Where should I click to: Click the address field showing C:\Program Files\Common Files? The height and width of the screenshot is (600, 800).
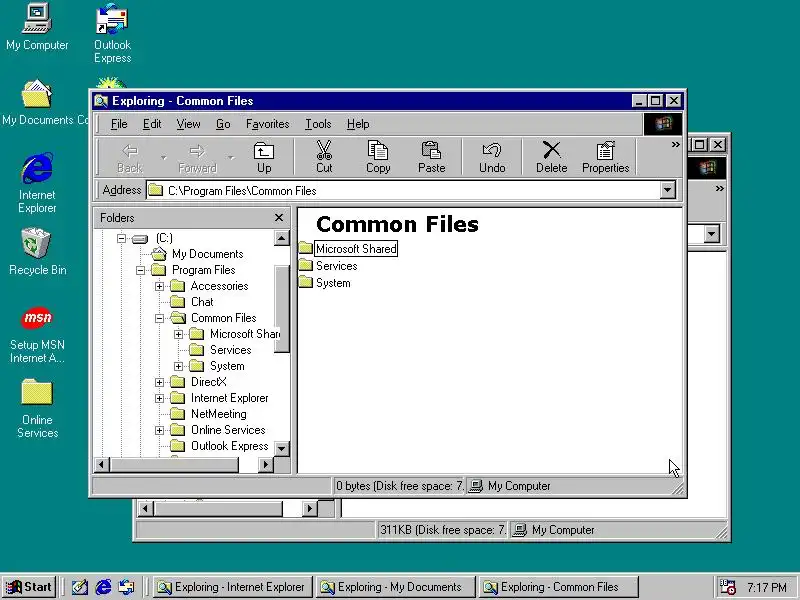403,190
